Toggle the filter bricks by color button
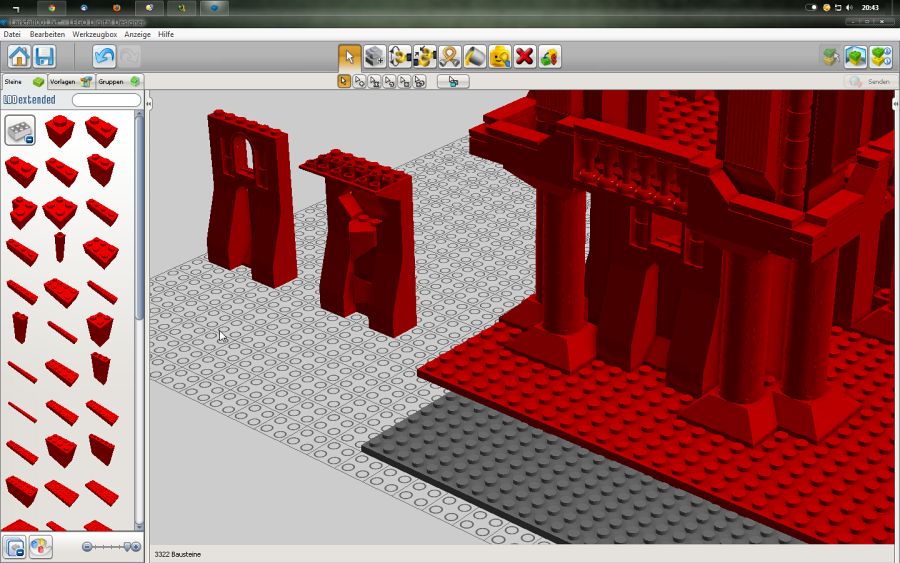 click(x=40, y=547)
